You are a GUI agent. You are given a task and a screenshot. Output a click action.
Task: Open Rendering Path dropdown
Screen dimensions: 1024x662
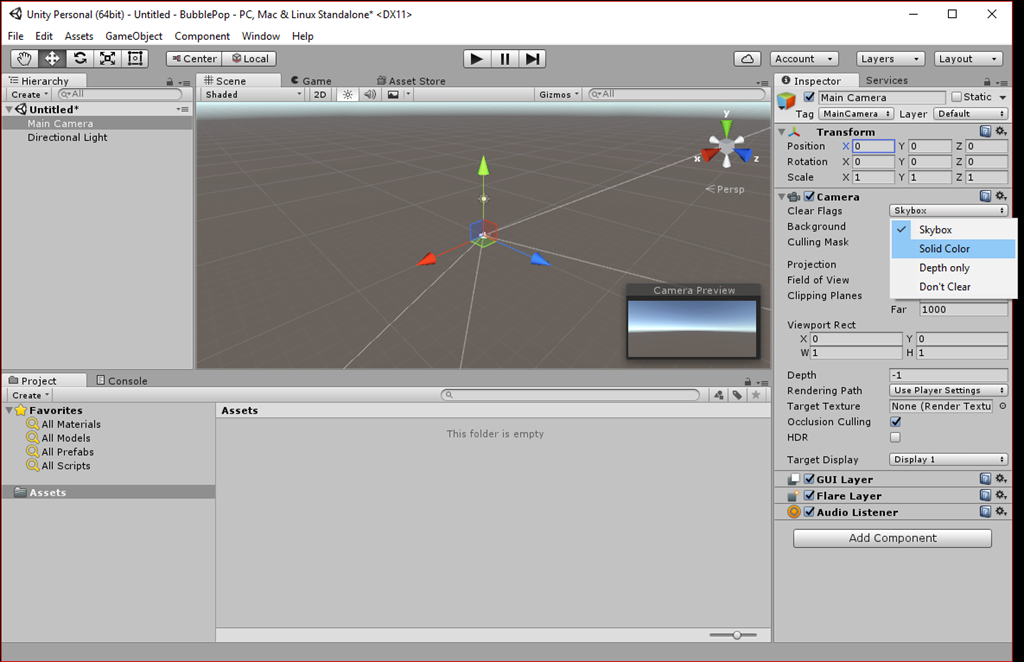point(948,390)
